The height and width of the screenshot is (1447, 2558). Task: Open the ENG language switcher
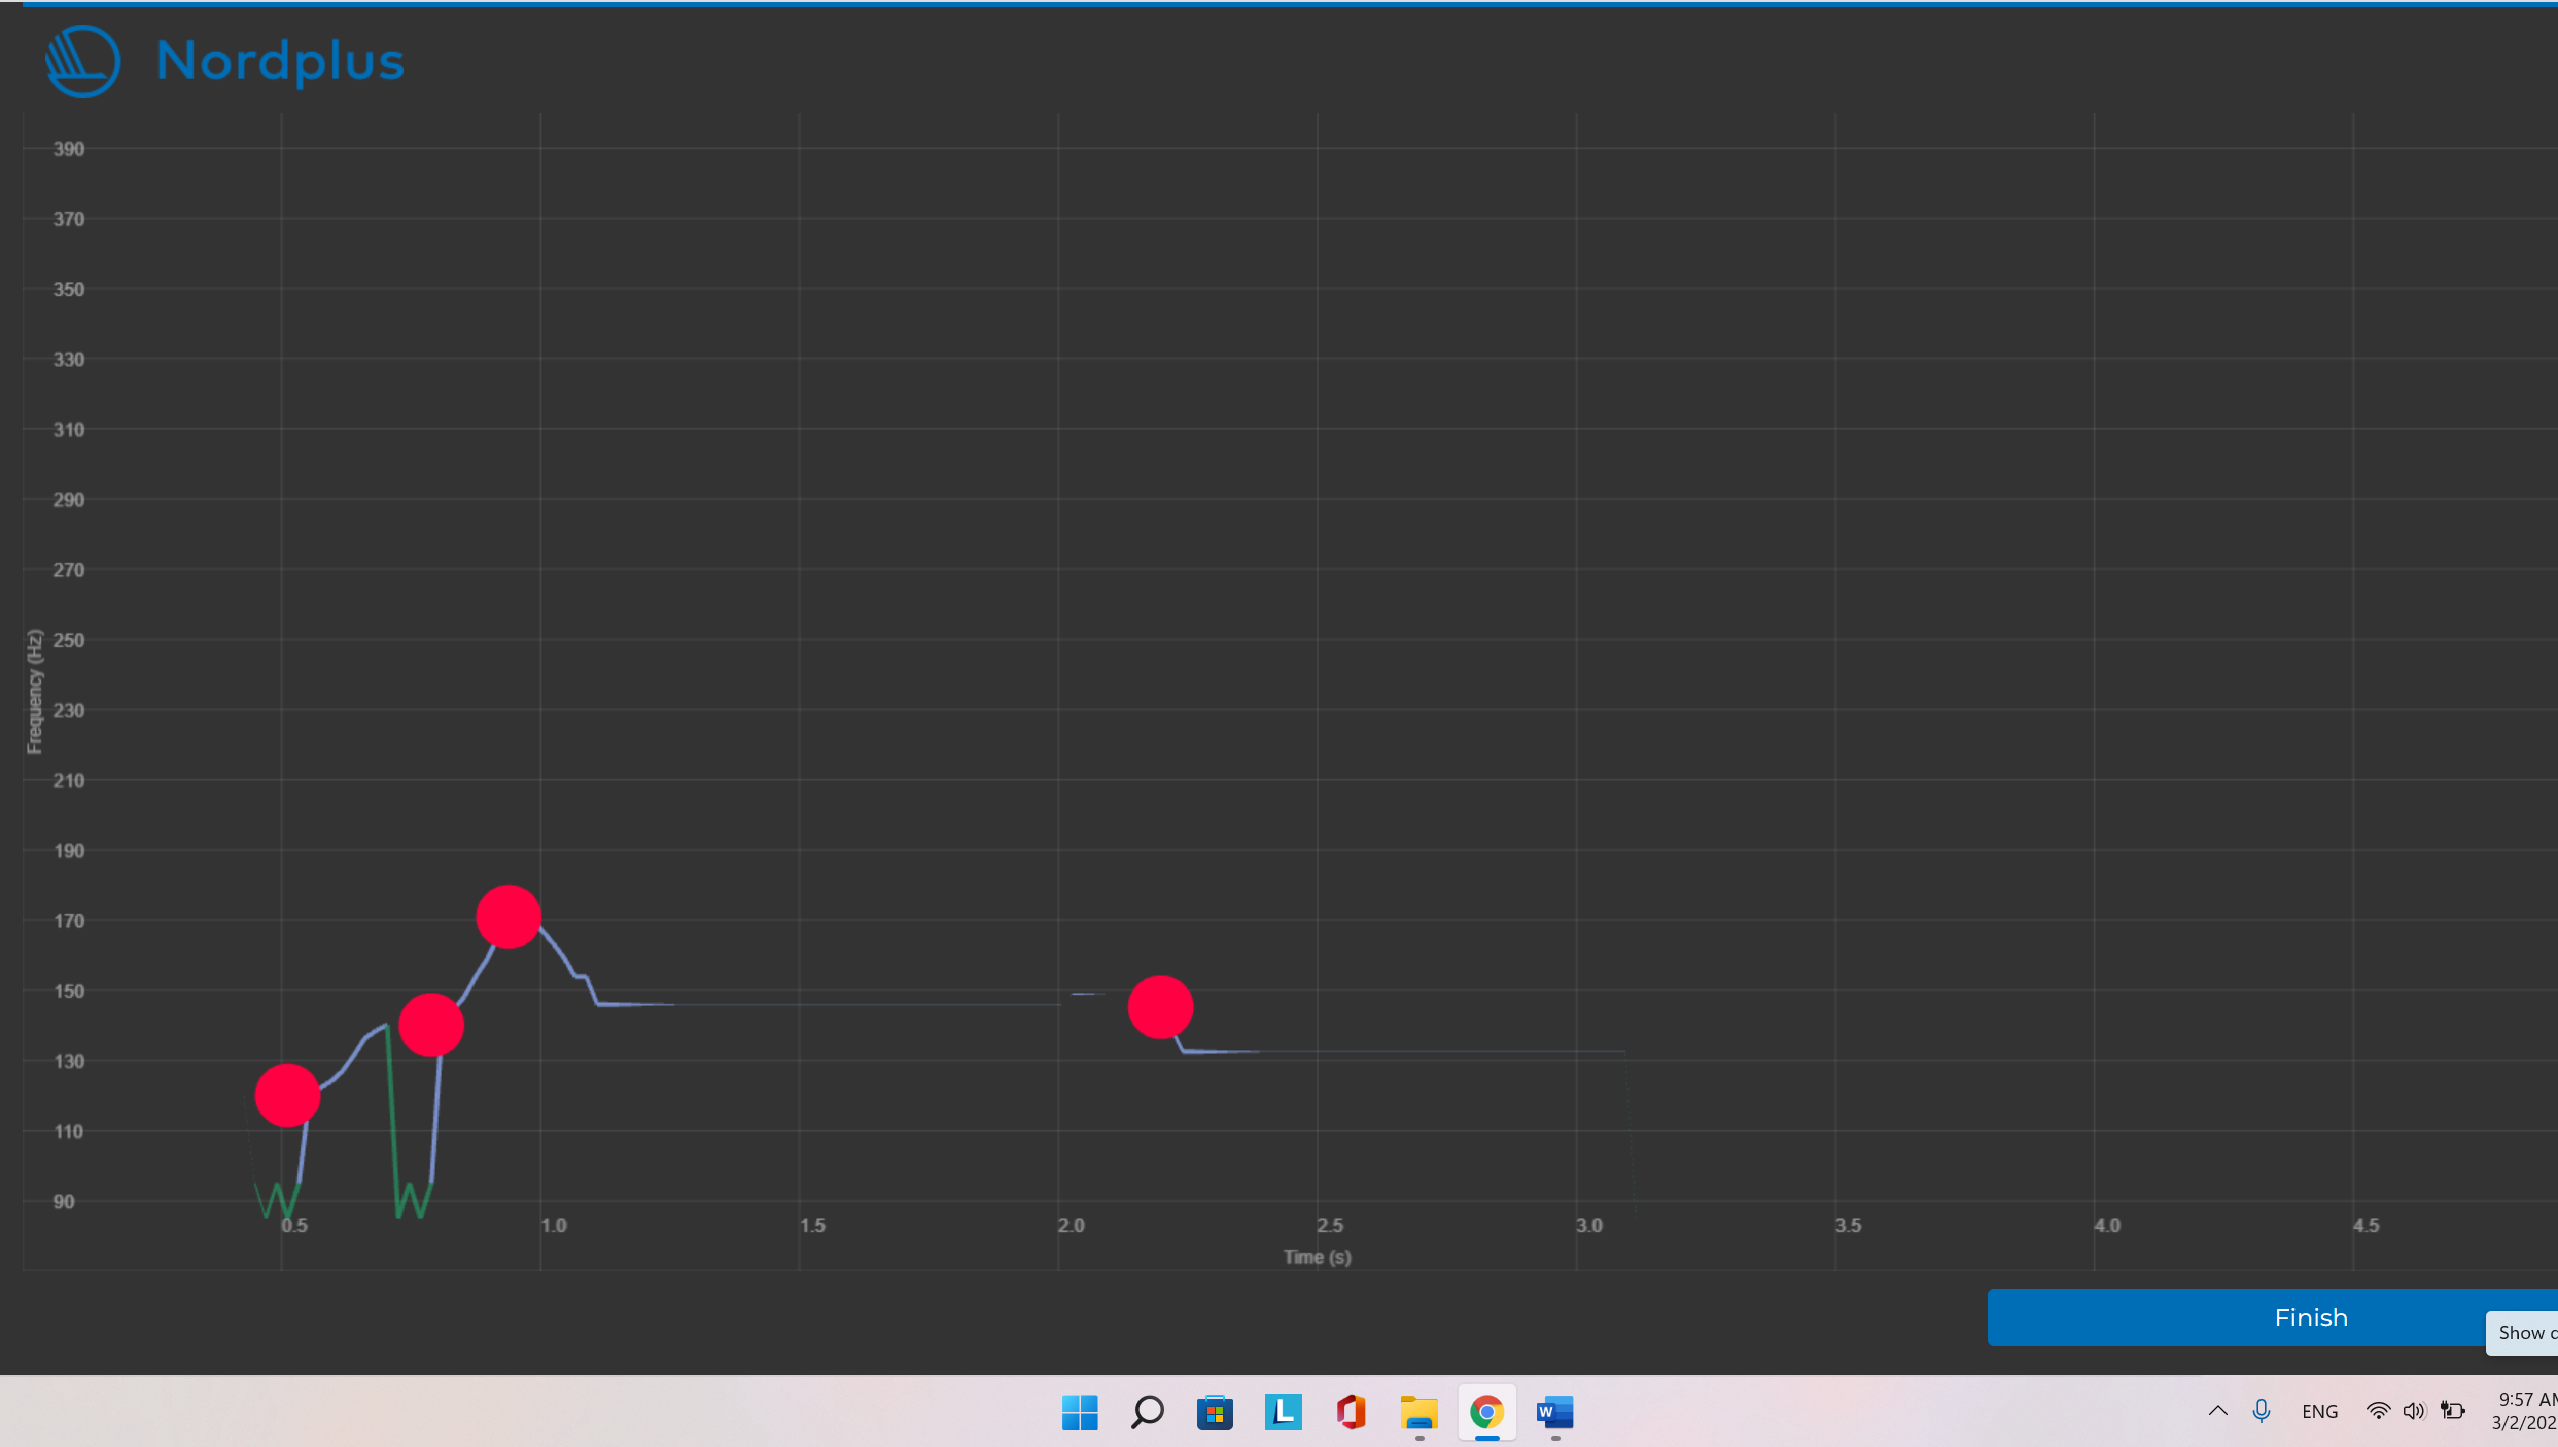click(x=2319, y=1411)
